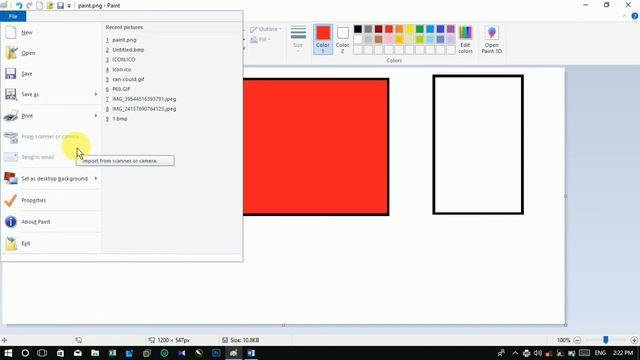Collapse the ribbon using the chevron
This screenshot has width=640, height=360.
(x=624, y=16)
